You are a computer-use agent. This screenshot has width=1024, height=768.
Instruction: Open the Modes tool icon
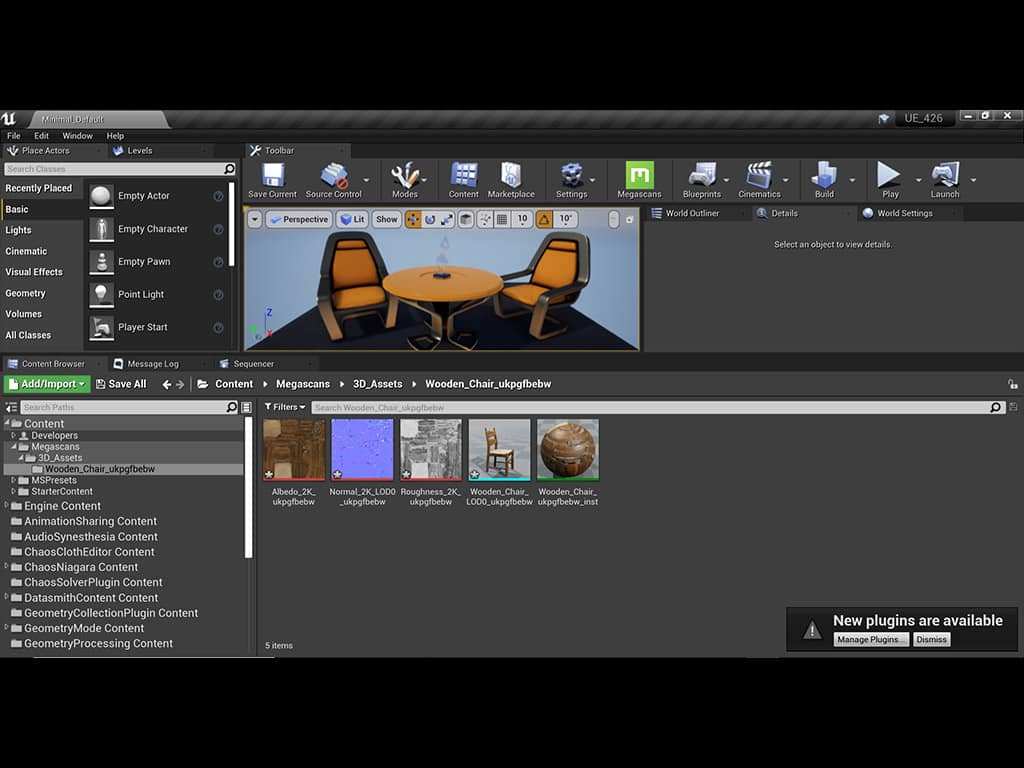click(405, 180)
